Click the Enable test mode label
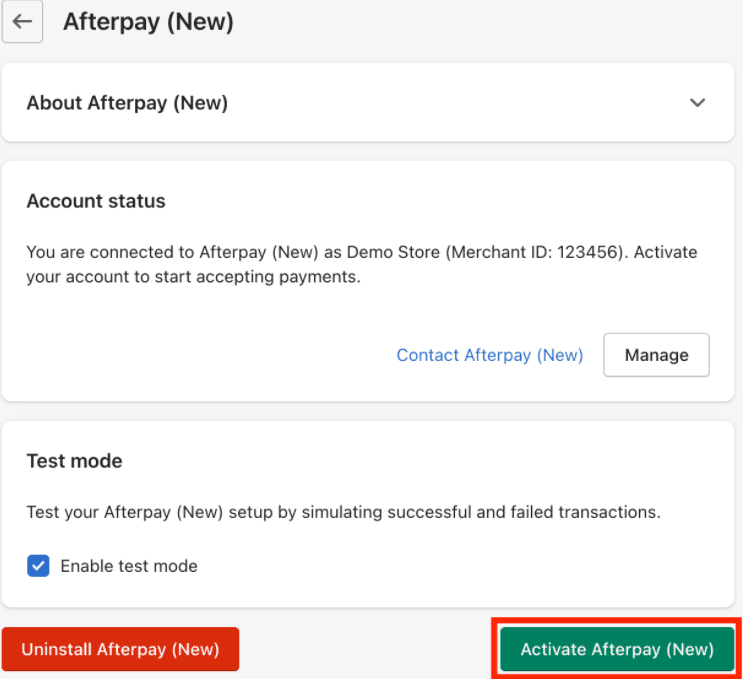This screenshot has width=745, height=679. tap(129, 566)
